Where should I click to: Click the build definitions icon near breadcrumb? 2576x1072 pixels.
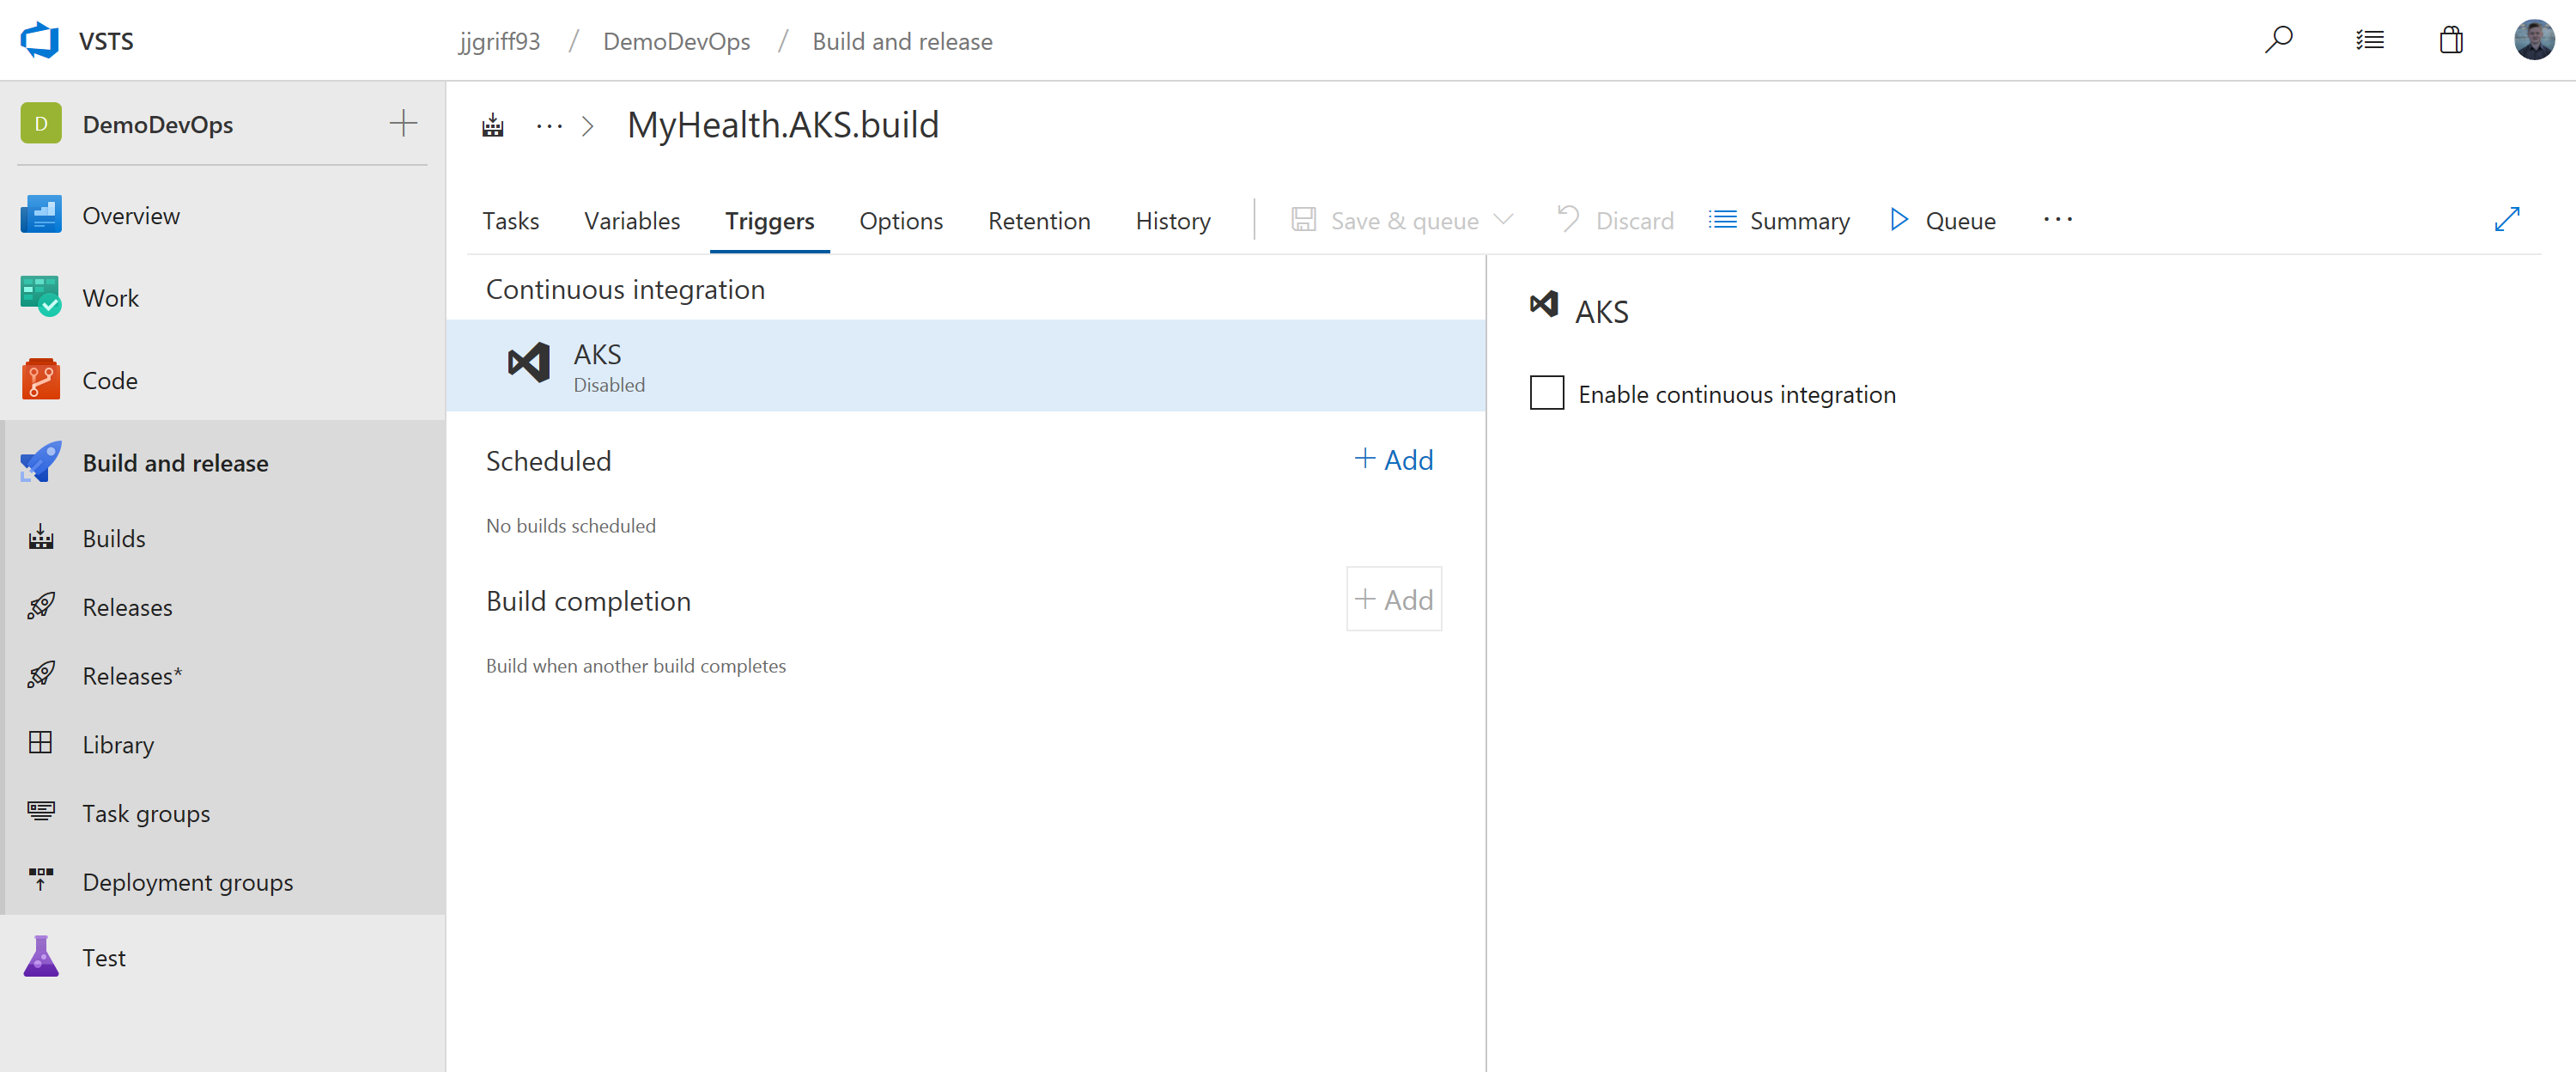[493, 126]
